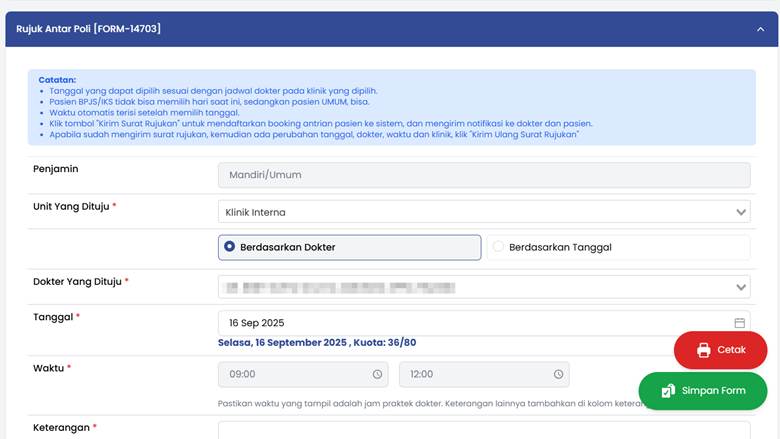Click the clock icon in 09:00 field
This screenshot has width=780, height=439.
point(377,374)
